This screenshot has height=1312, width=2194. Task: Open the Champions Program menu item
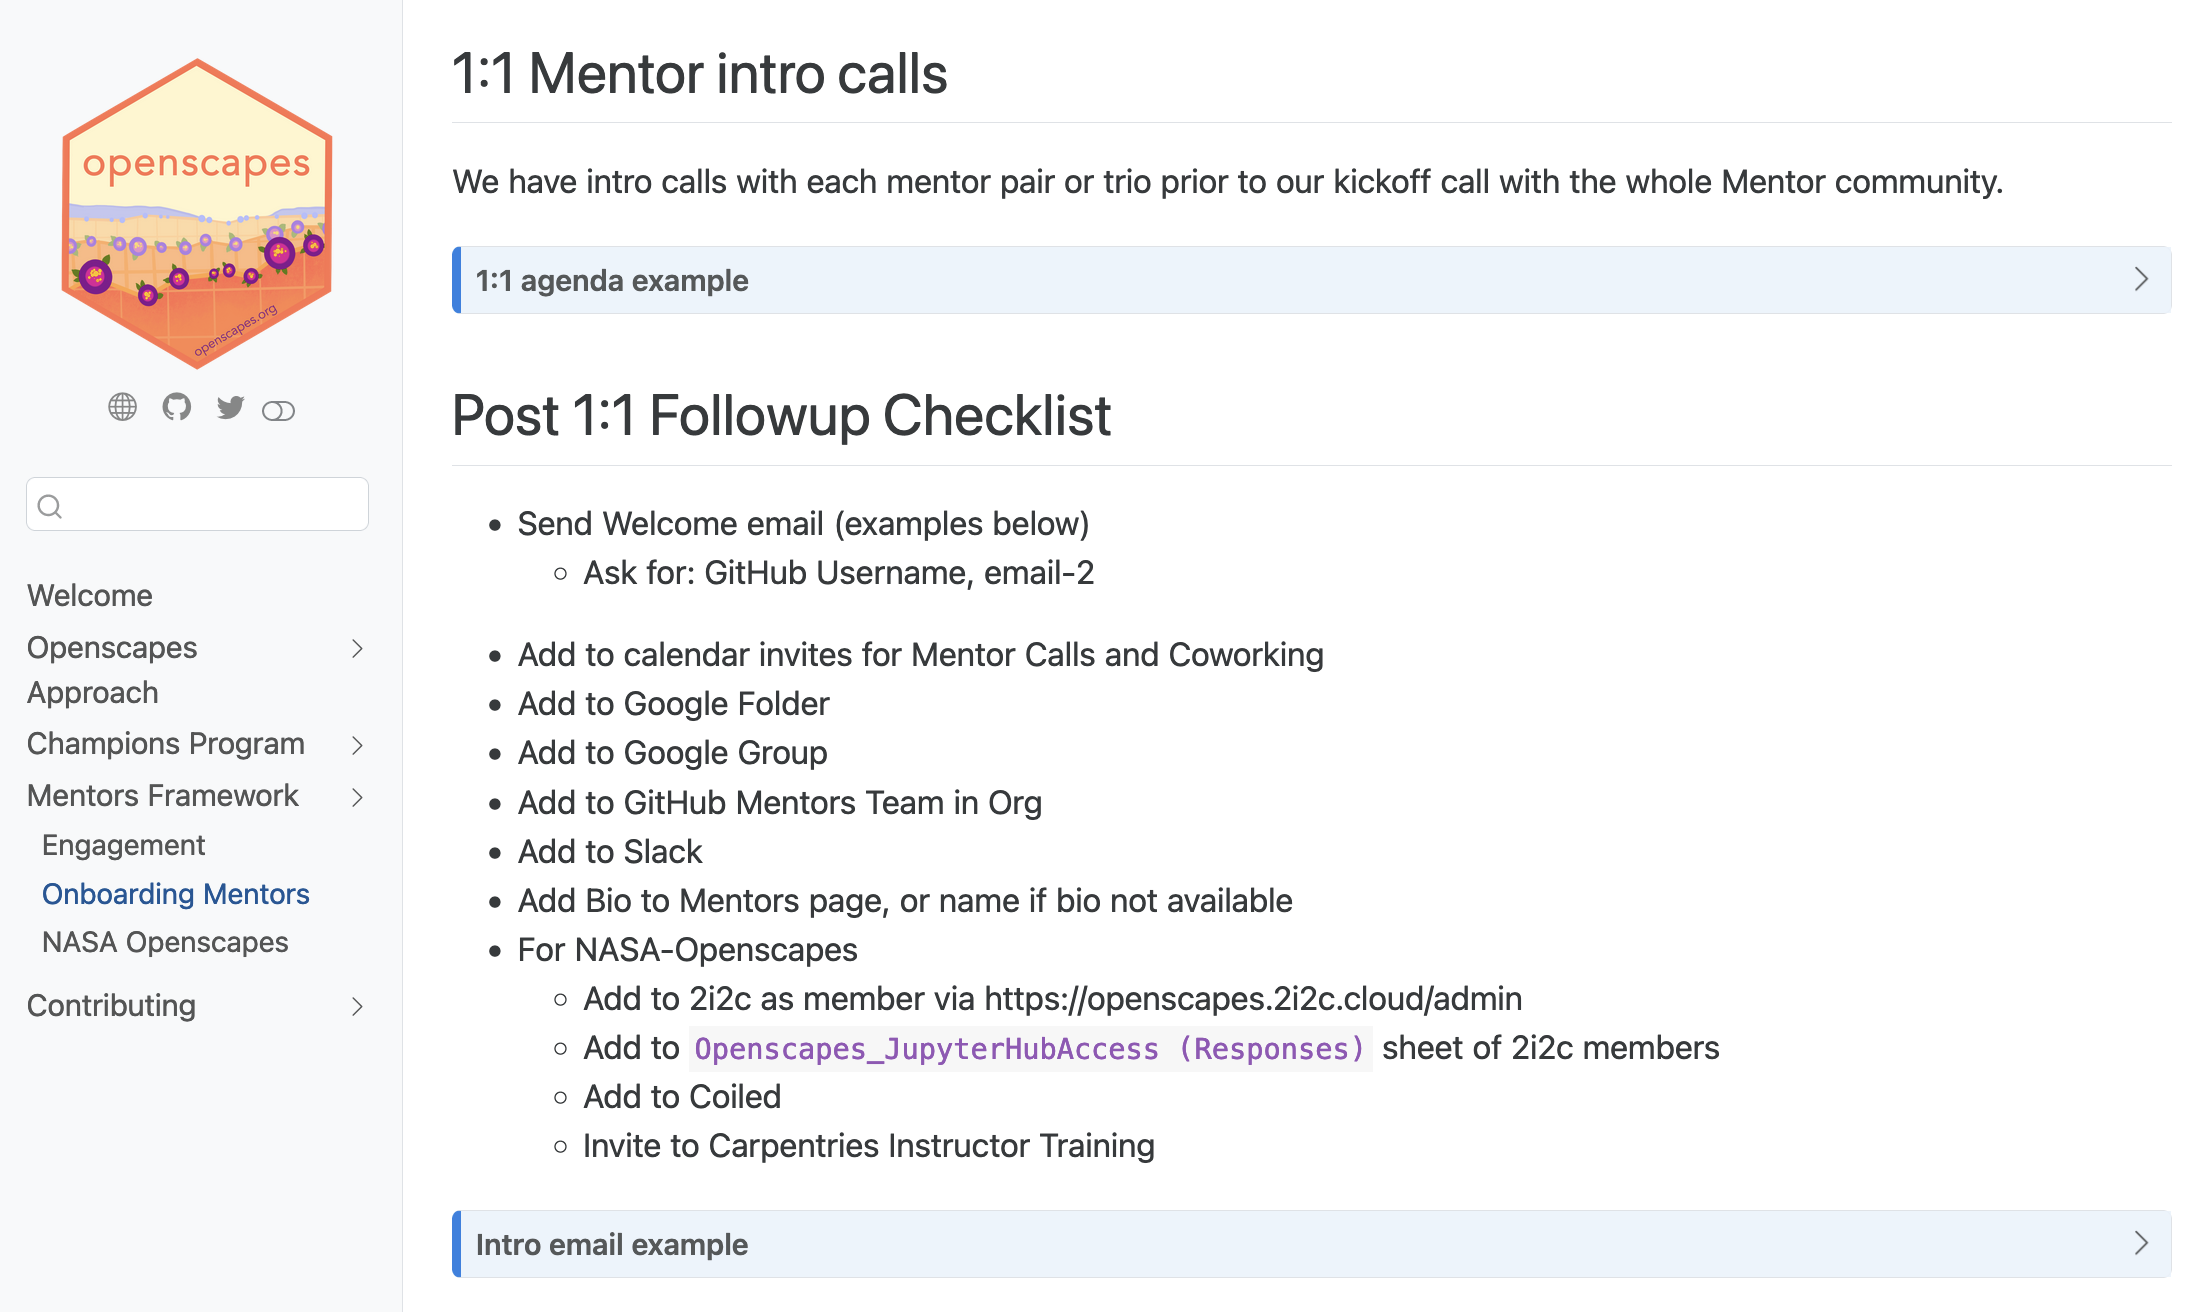point(166,744)
